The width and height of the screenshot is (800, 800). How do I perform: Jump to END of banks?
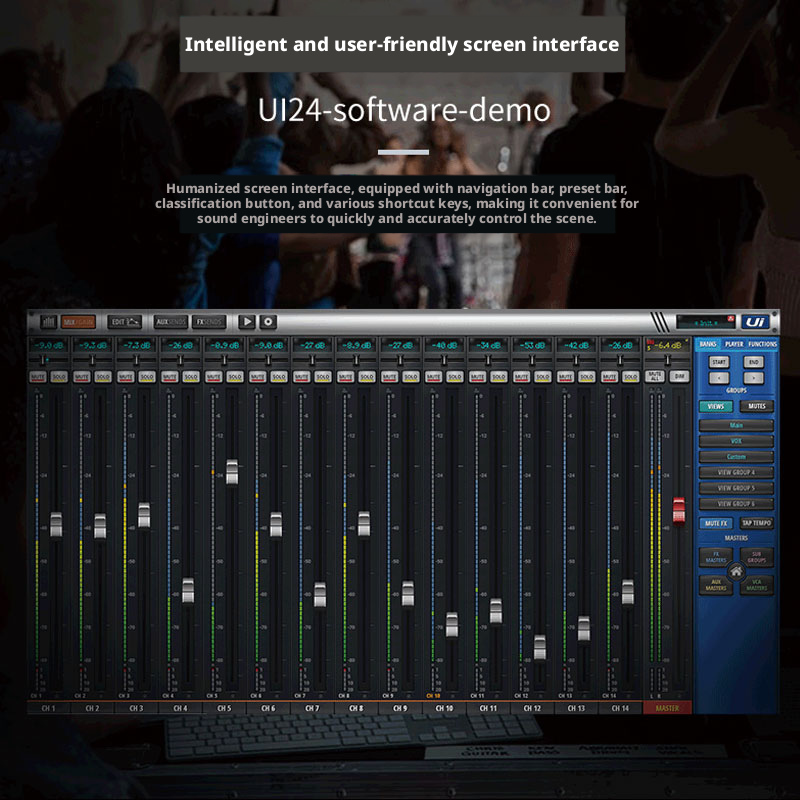point(754,362)
